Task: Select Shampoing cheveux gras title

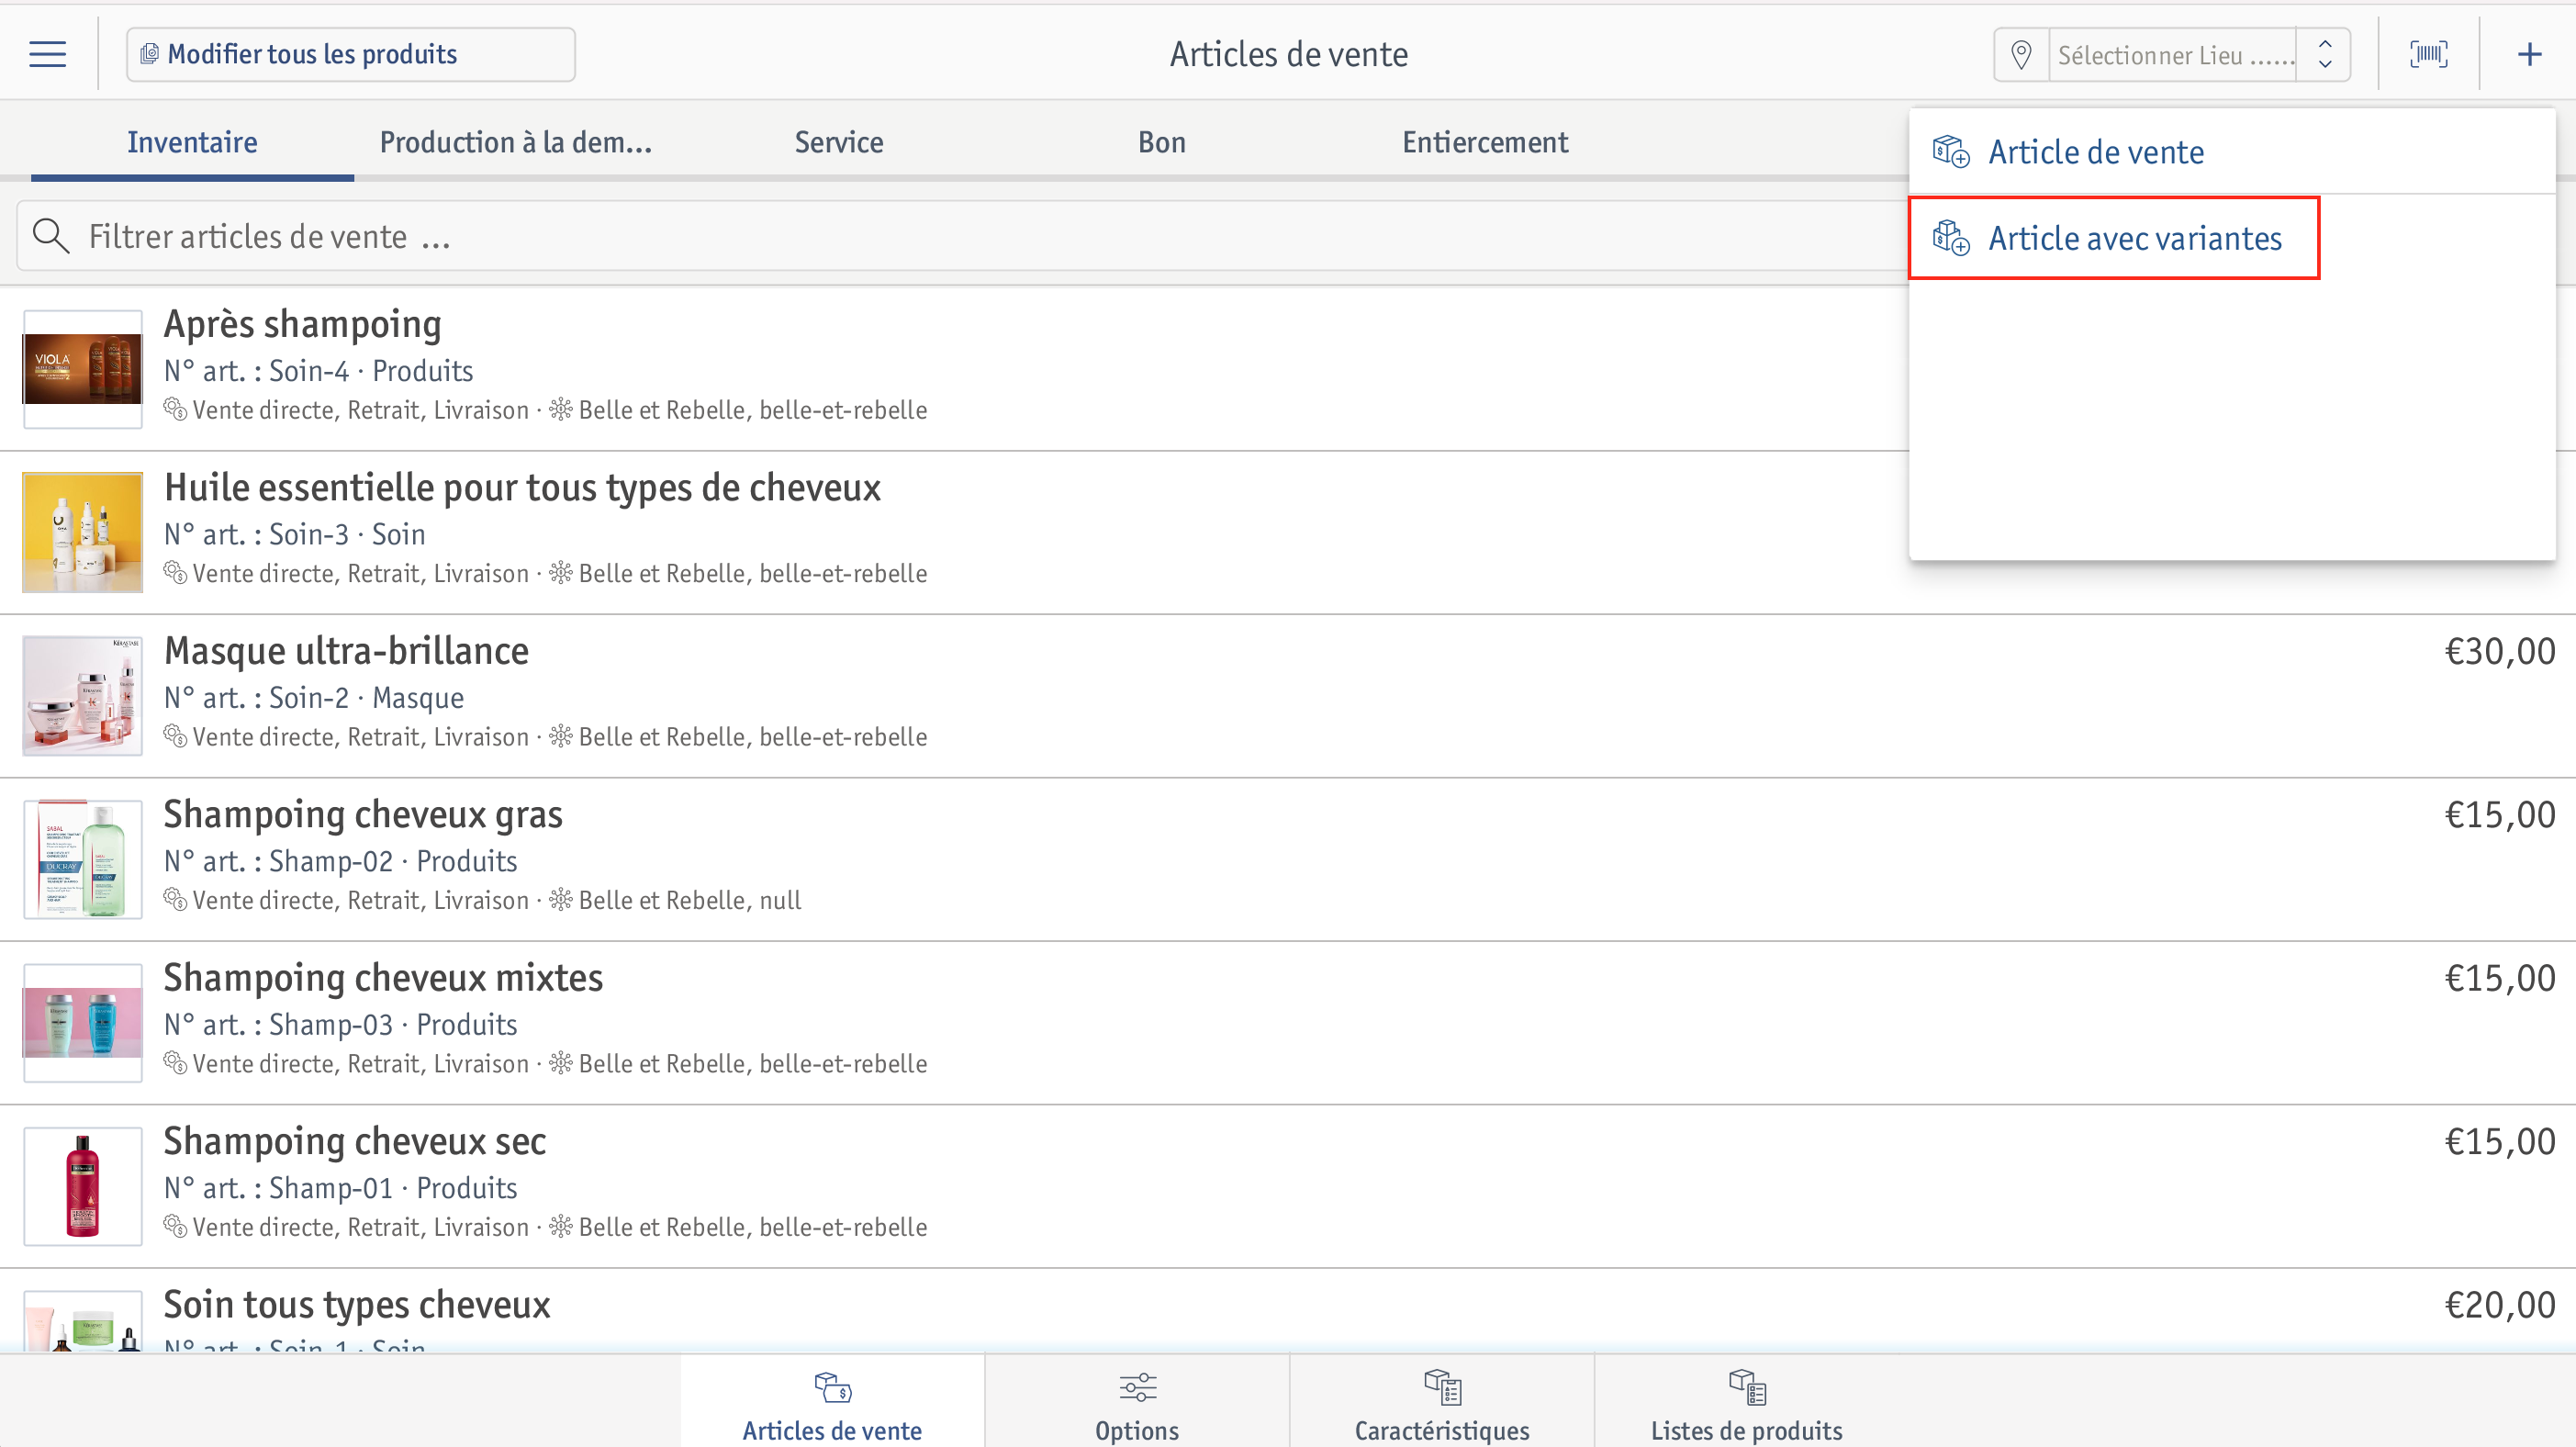Action: click(x=363, y=814)
